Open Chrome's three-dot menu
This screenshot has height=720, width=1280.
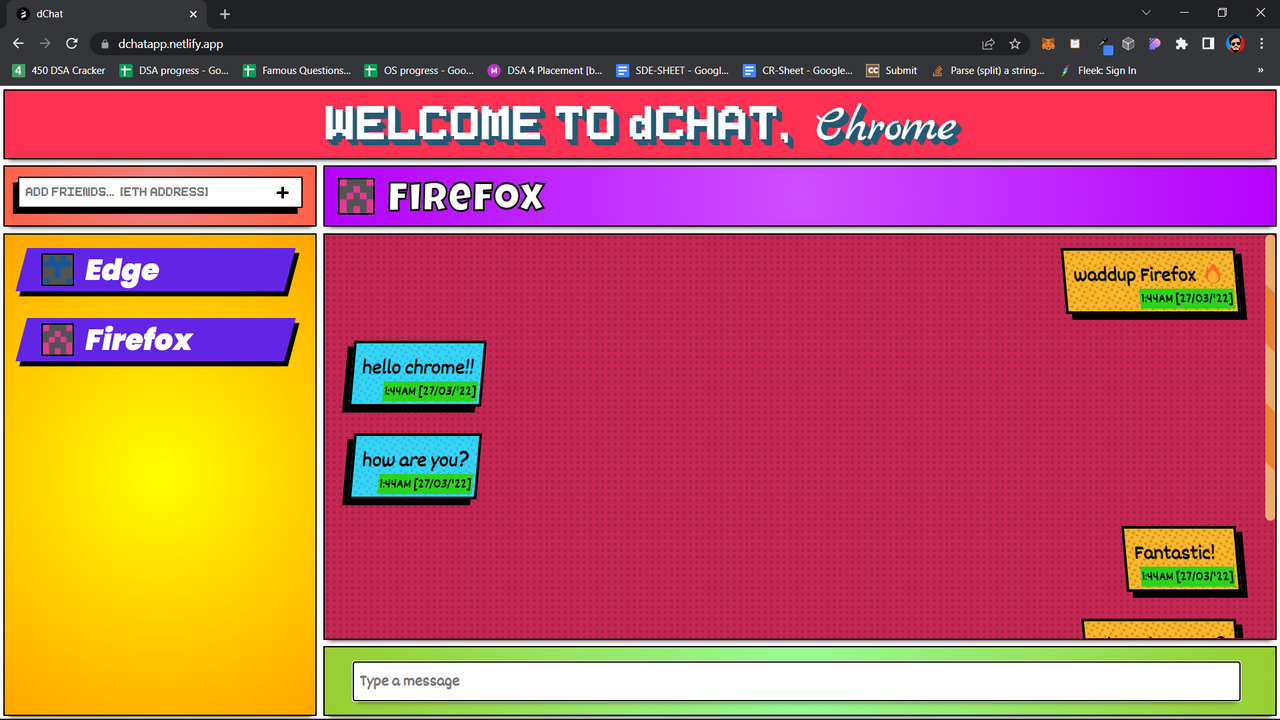pos(1261,44)
